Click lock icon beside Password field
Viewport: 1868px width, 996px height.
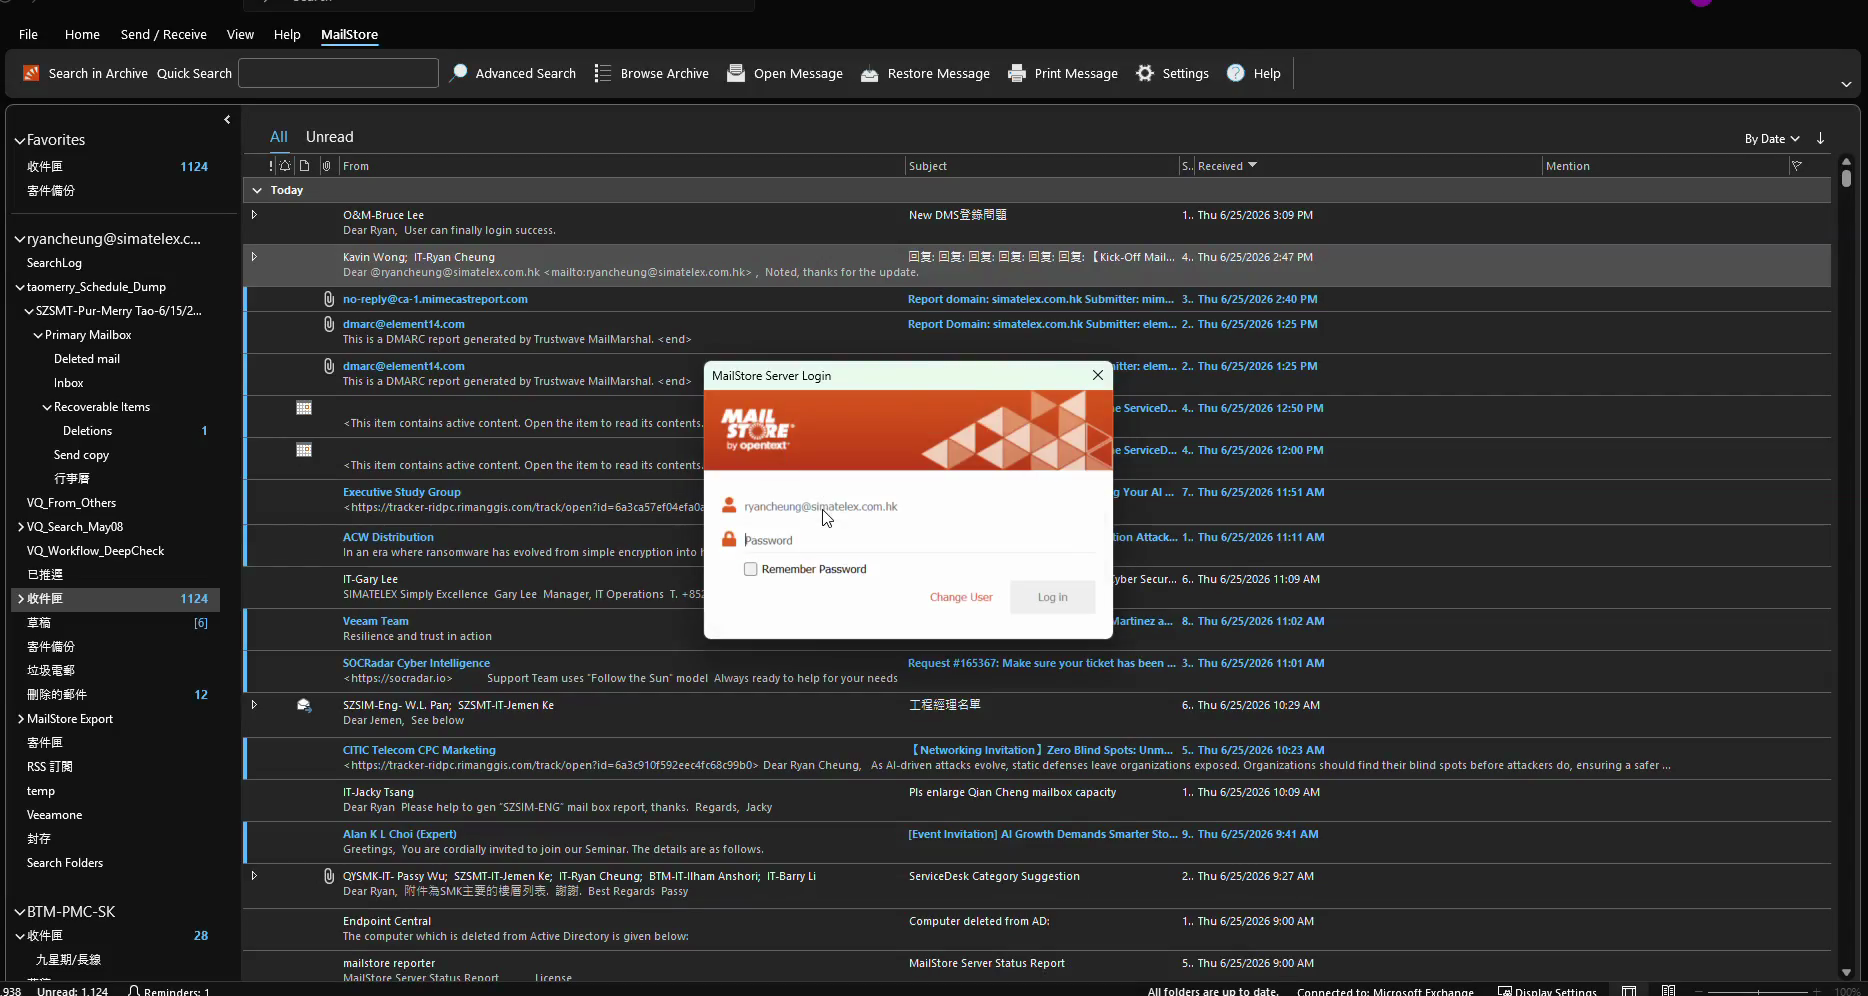click(x=729, y=539)
